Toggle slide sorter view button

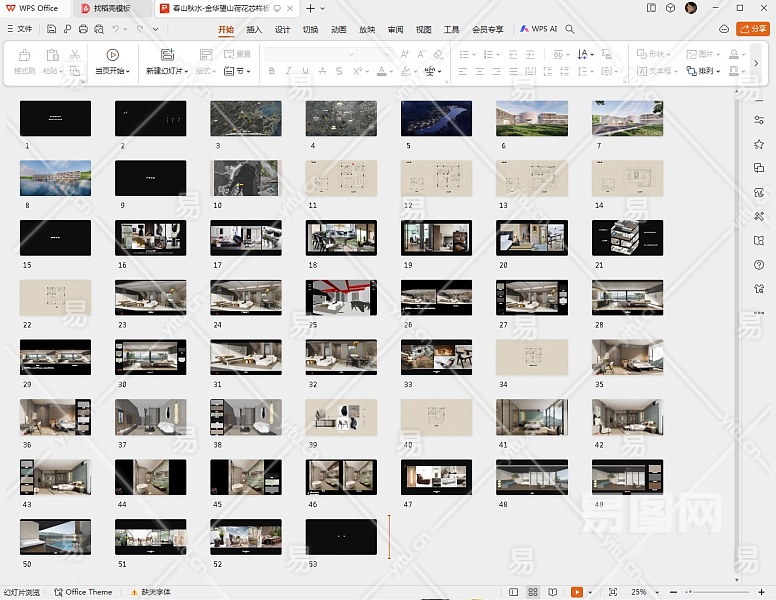[533, 592]
